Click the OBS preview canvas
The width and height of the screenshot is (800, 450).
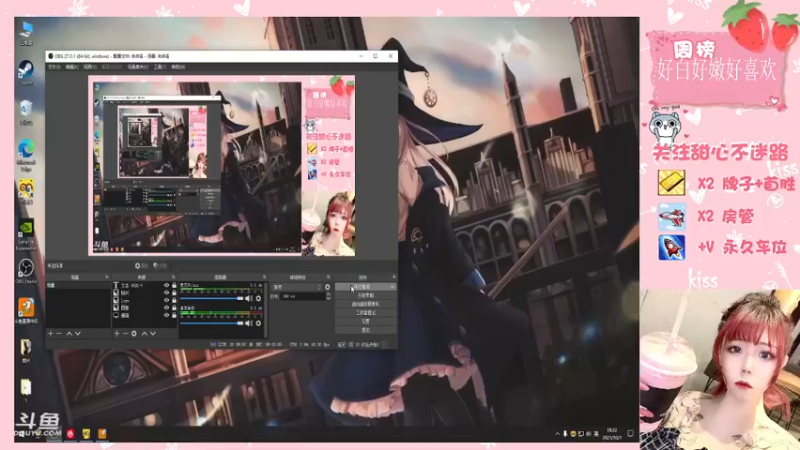coord(221,166)
